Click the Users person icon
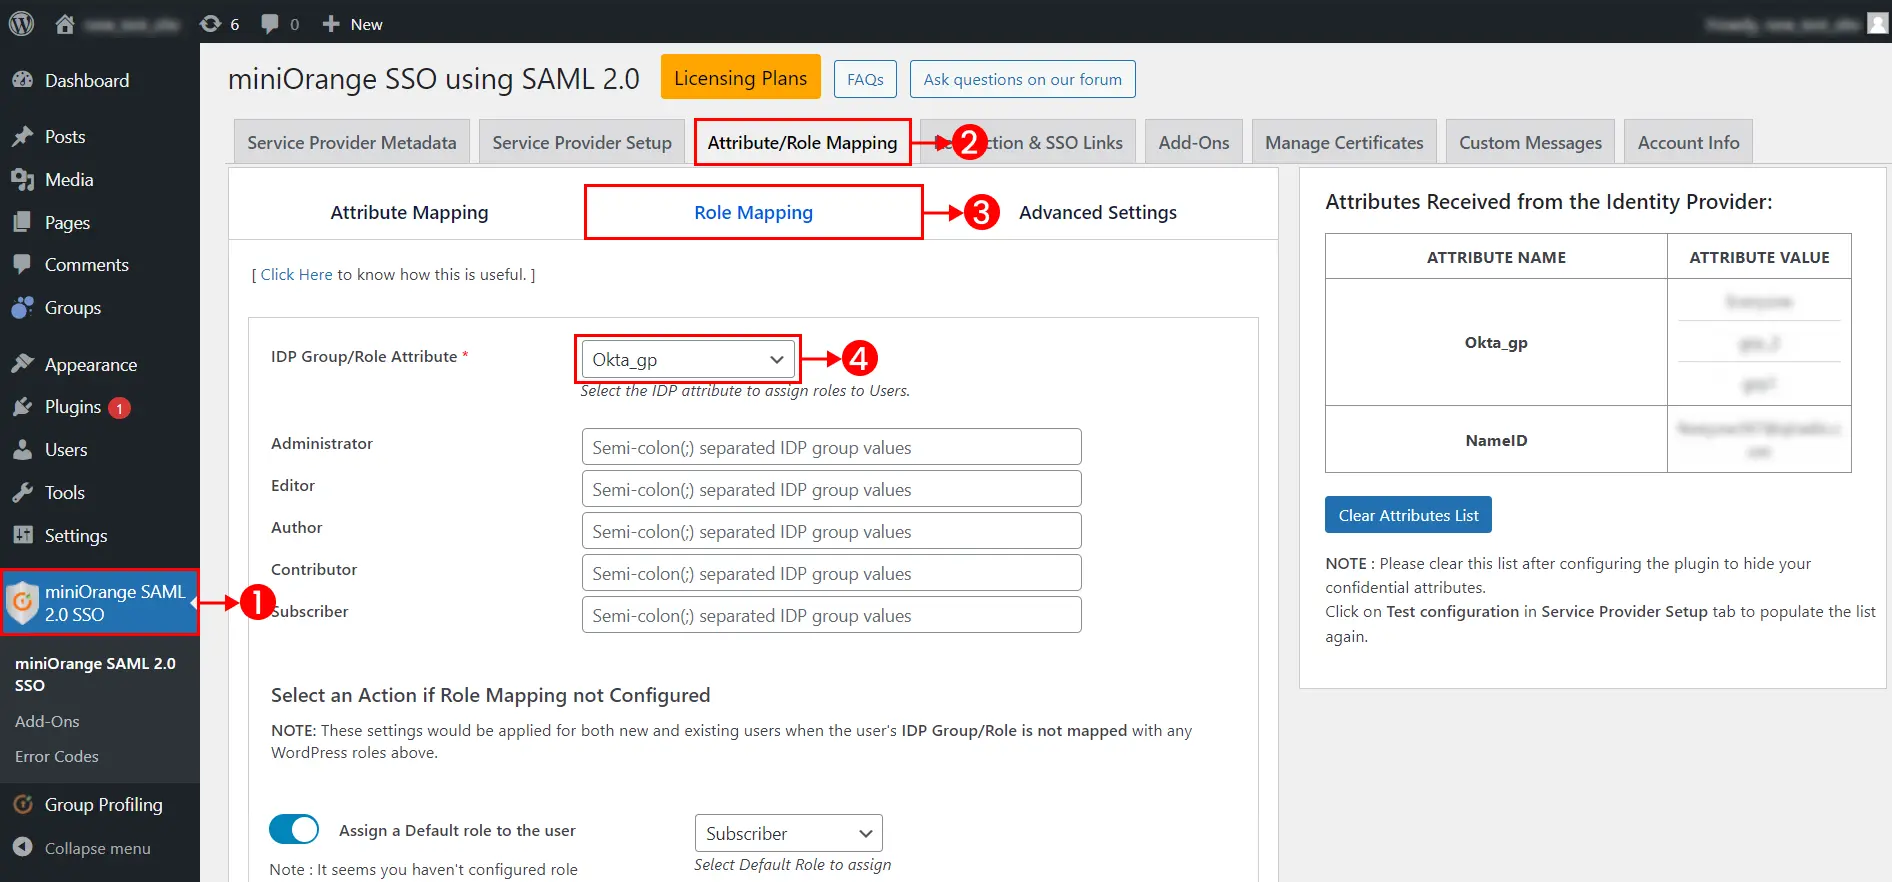Image resolution: width=1892 pixels, height=882 pixels. coord(23,450)
